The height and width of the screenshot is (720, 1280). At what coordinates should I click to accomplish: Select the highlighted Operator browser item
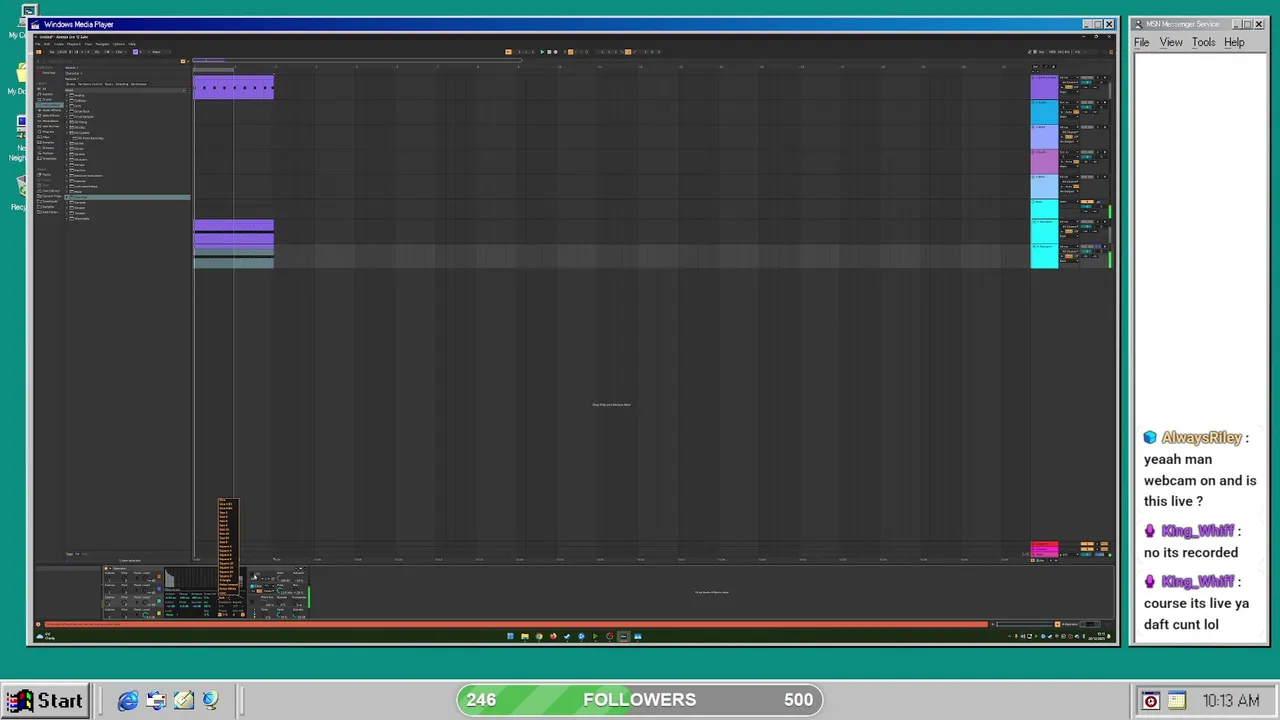coord(127,197)
